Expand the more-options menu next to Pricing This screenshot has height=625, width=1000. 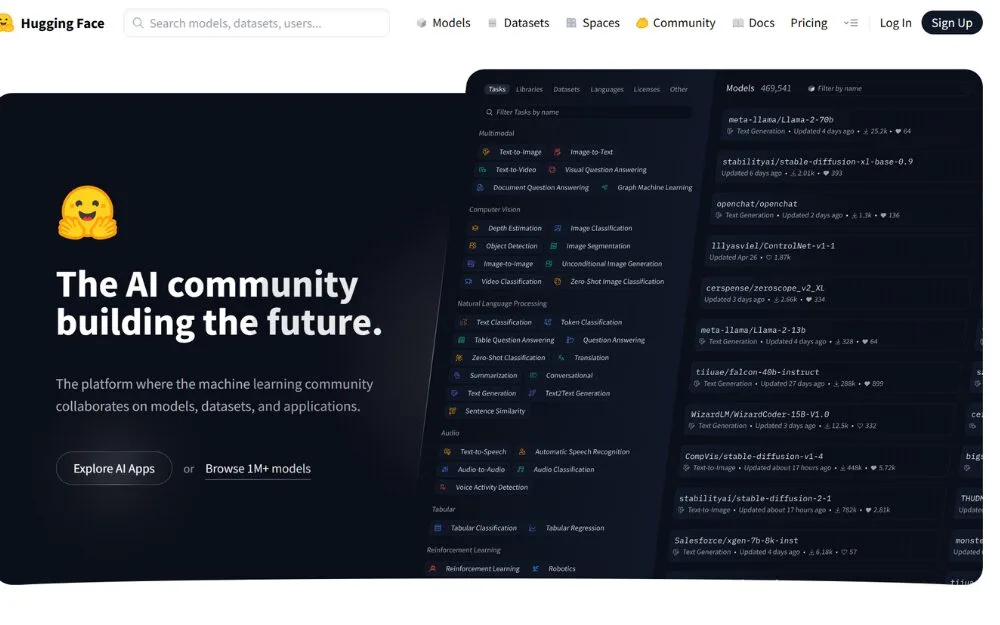pyautogui.click(x=851, y=23)
